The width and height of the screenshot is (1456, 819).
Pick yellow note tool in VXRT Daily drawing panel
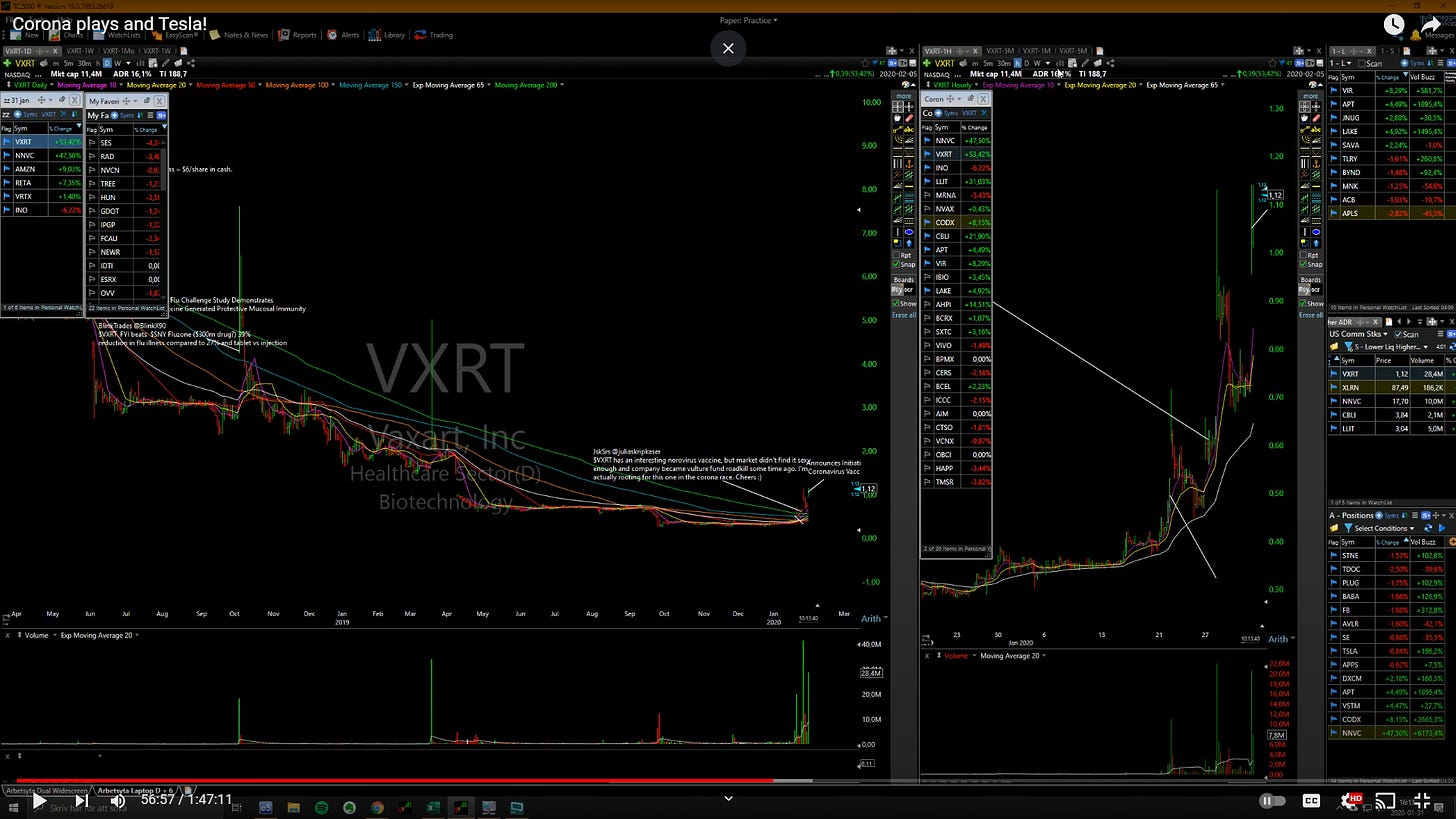(x=897, y=243)
